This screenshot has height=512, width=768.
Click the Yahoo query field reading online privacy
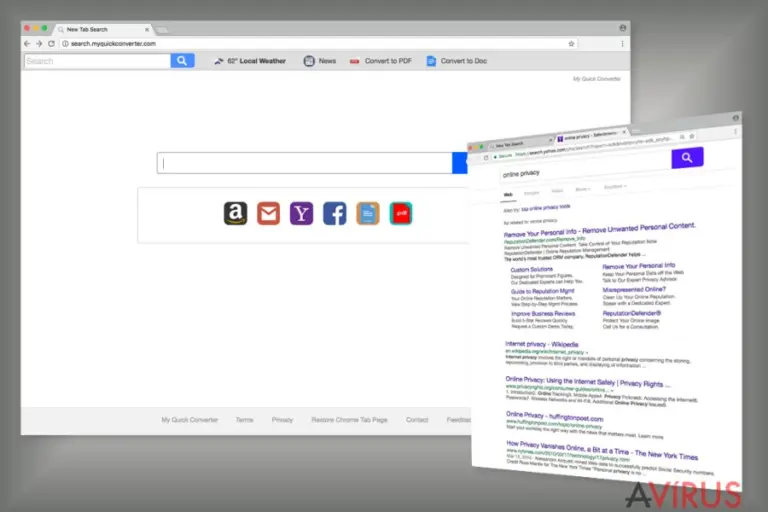tap(585, 171)
